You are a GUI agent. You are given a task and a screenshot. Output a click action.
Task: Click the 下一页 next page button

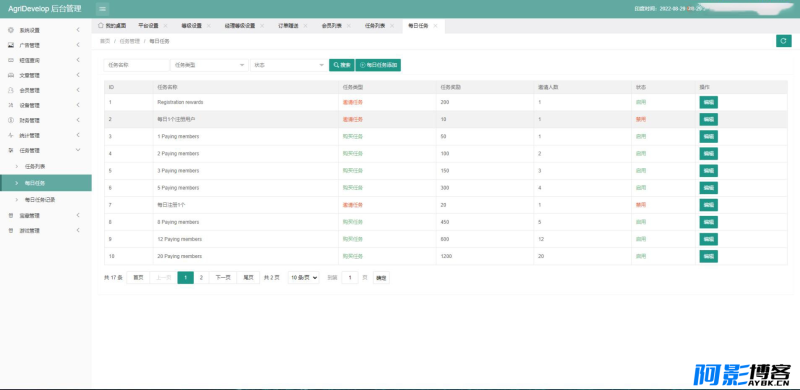coord(223,278)
